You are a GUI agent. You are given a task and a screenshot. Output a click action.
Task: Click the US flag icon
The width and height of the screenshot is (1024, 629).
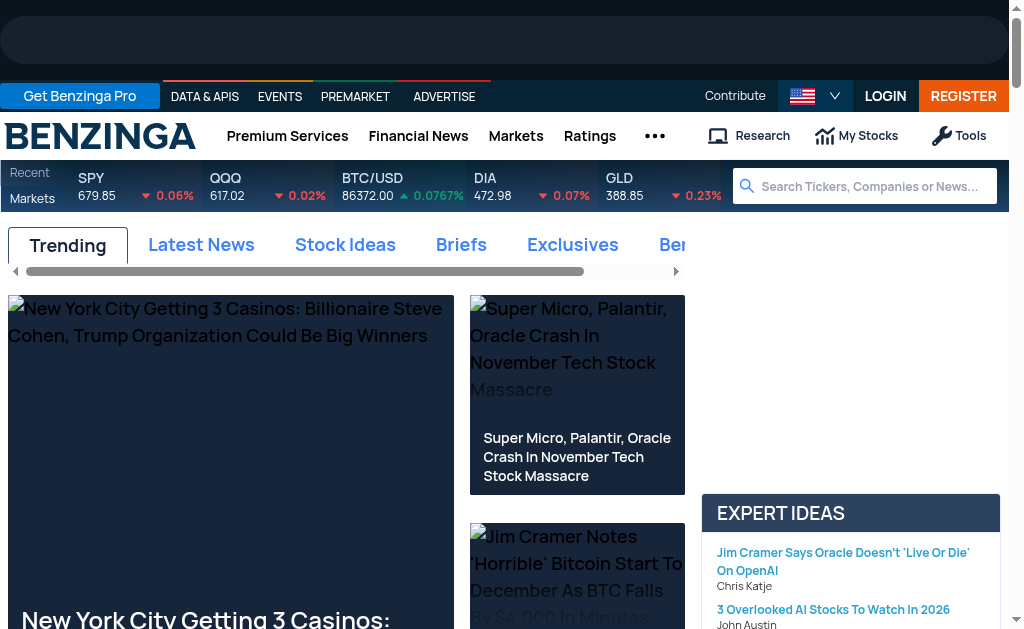coord(802,96)
